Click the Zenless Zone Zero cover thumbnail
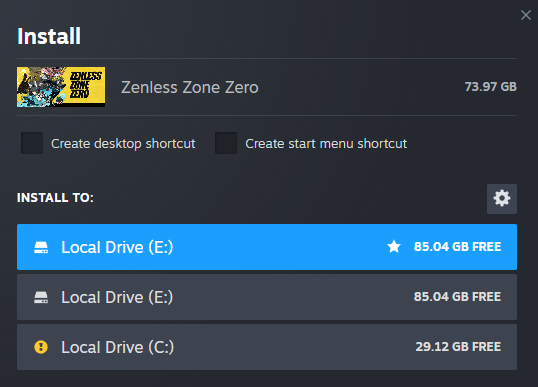 pos(61,87)
